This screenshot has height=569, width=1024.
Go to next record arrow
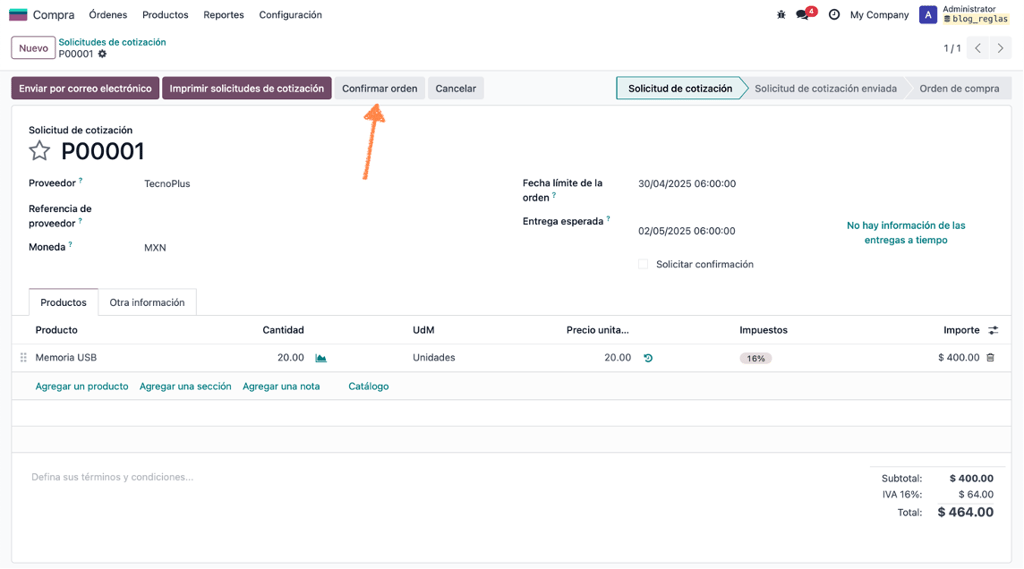(x=1000, y=48)
